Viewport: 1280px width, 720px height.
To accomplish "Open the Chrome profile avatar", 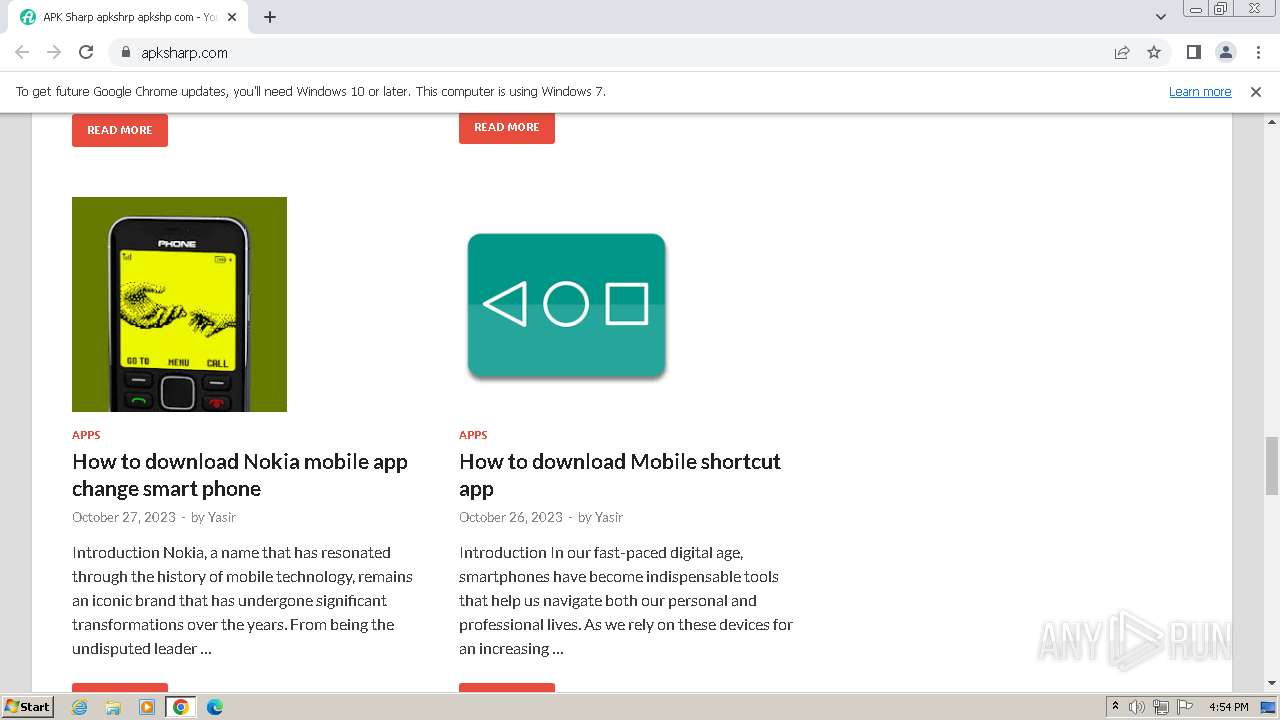I will click(1225, 52).
